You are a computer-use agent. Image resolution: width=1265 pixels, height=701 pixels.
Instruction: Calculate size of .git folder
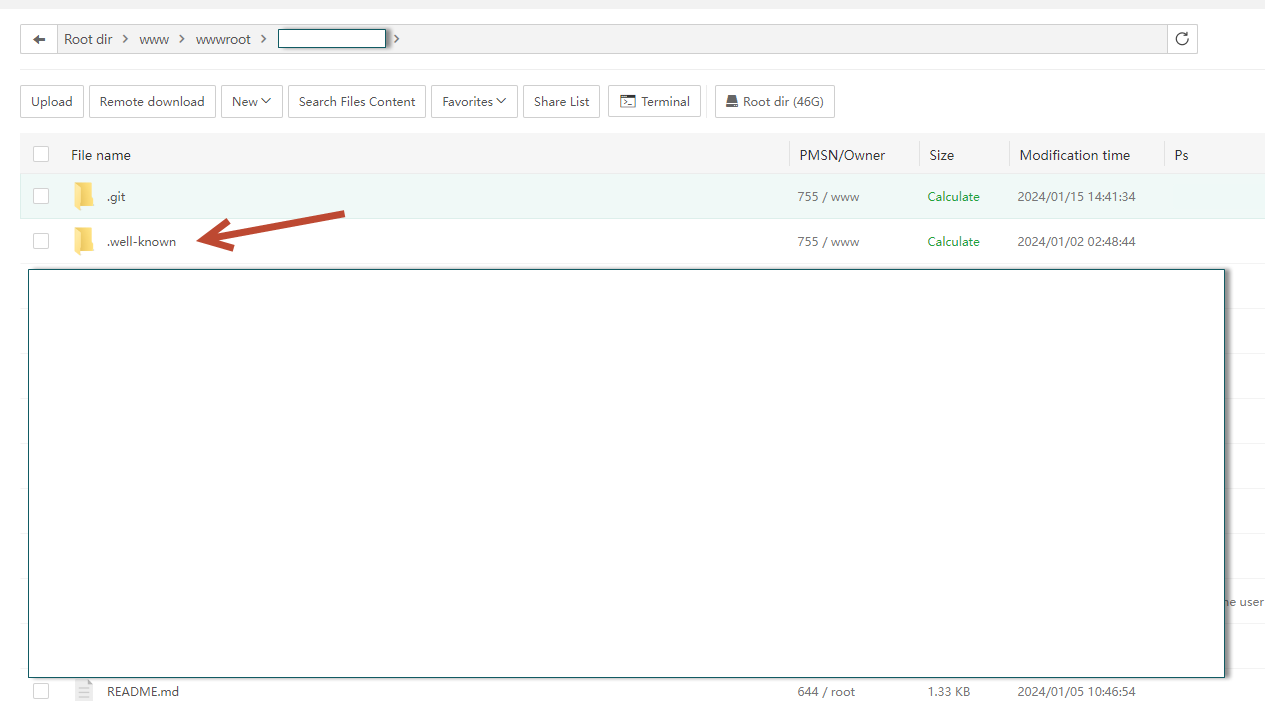click(x=953, y=197)
